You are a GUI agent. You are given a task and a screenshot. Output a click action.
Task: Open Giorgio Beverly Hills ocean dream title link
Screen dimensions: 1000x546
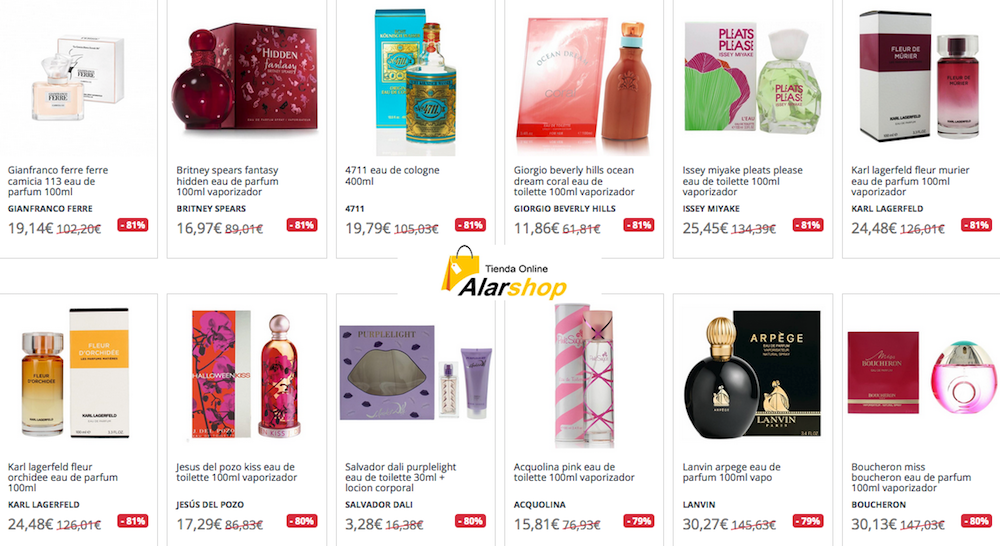pos(574,181)
